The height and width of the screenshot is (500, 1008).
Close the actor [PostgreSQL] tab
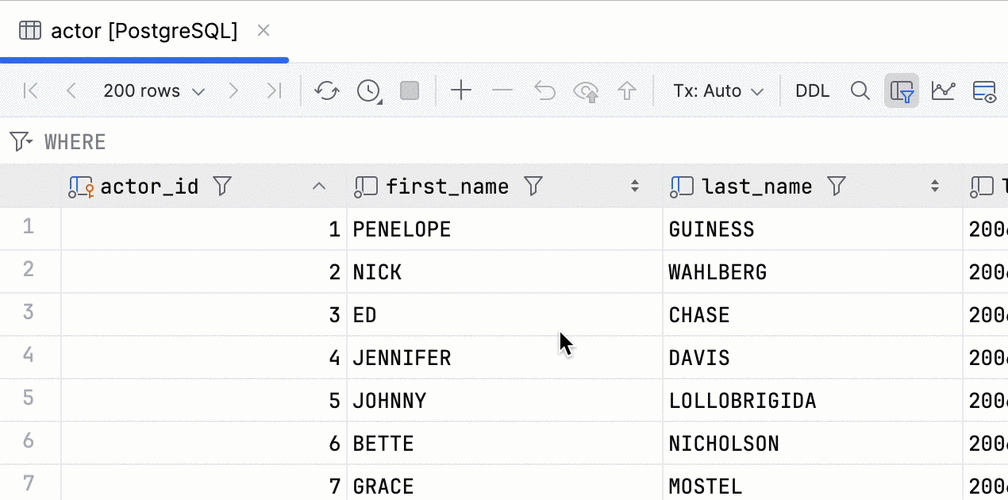263,30
